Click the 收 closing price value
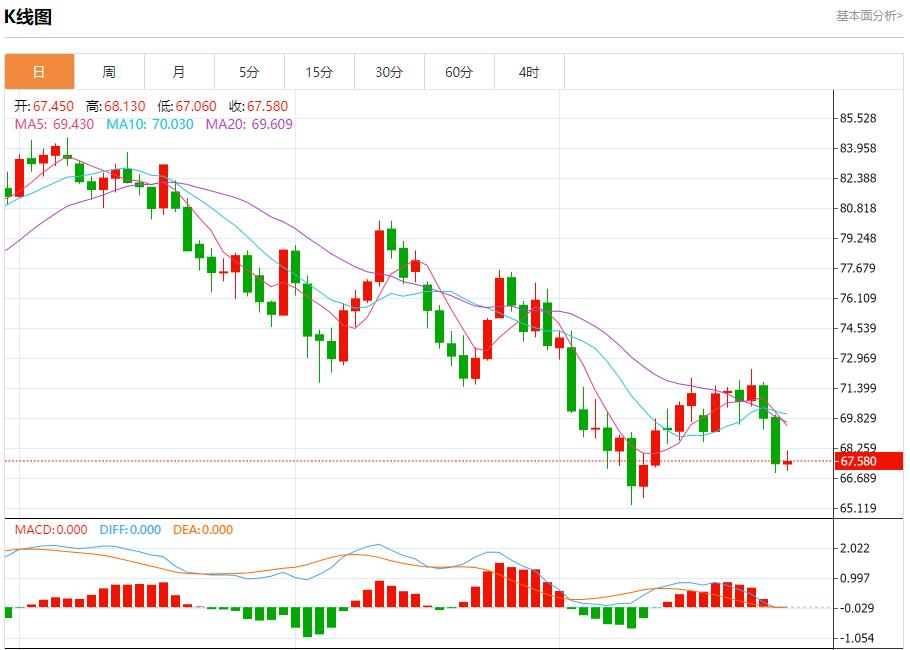Screen dimensions: 910x650 [258, 106]
